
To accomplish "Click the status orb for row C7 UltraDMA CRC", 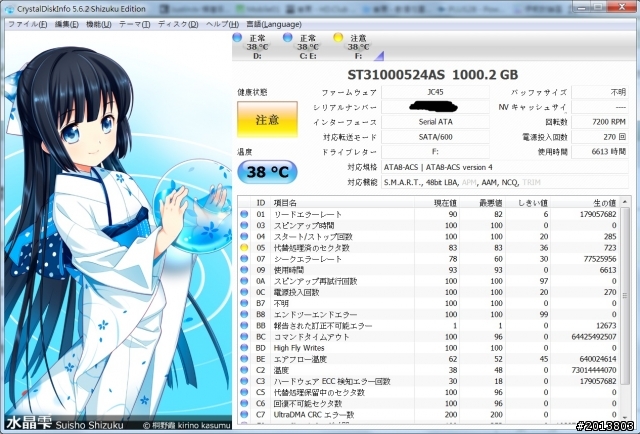I will click(244, 414).
